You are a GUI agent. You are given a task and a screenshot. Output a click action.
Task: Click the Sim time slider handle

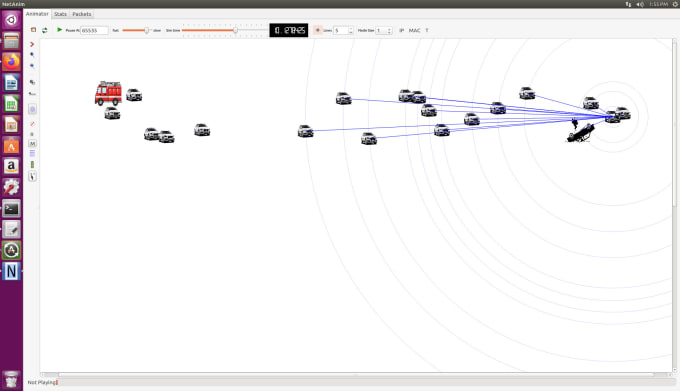point(235,30)
